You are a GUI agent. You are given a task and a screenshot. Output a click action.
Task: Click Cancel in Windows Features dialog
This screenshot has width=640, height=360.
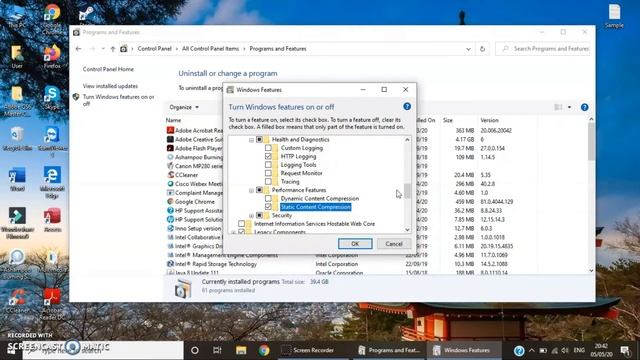tap(394, 244)
